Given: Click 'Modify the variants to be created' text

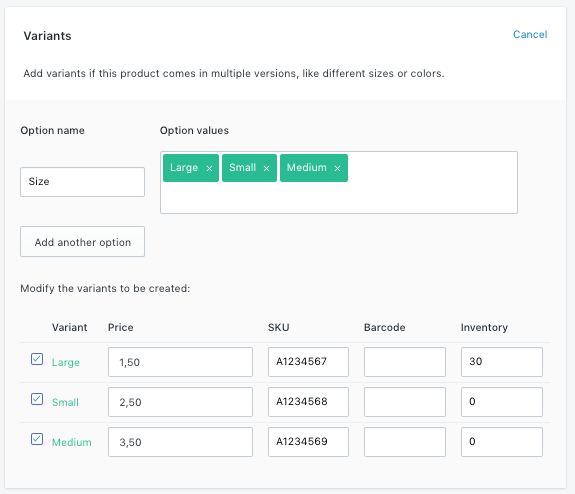Looking at the screenshot, I should tap(105, 288).
